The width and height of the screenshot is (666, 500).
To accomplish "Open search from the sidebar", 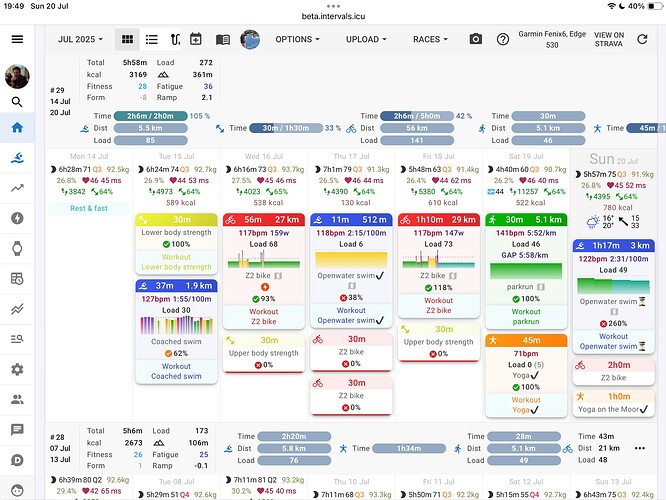I will pyautogui.click(x=17, y=101).
